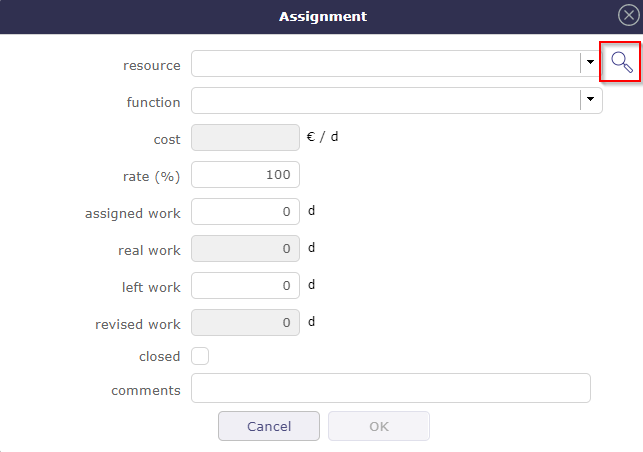The width and height of the screenshot is (643, 452).
Task: Focus the rate (%) input field
Action: (x=245, y=175)
